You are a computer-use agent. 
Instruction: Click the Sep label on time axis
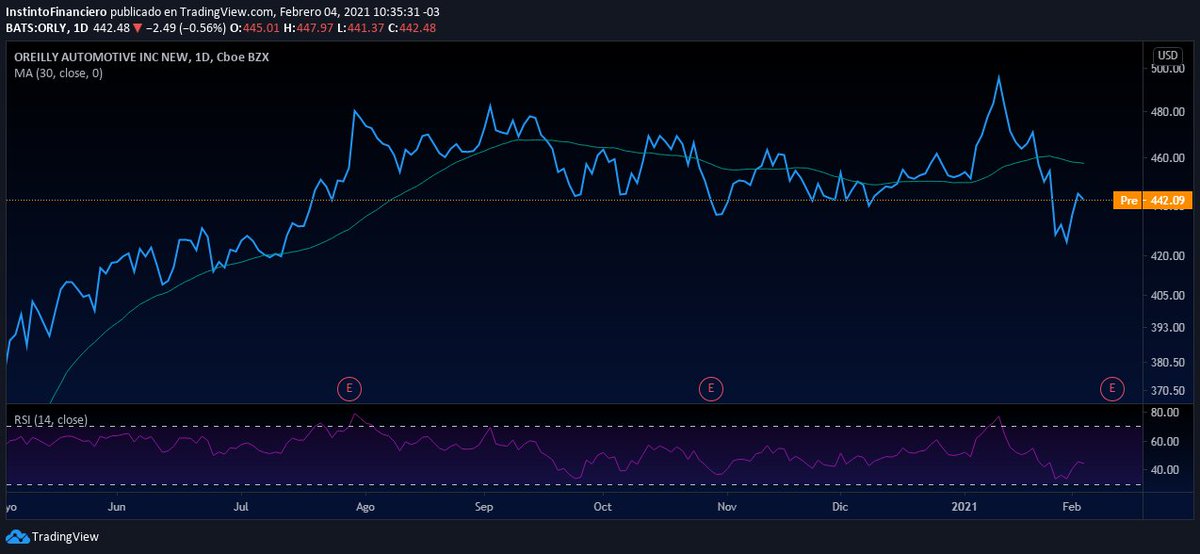point(484,507)
